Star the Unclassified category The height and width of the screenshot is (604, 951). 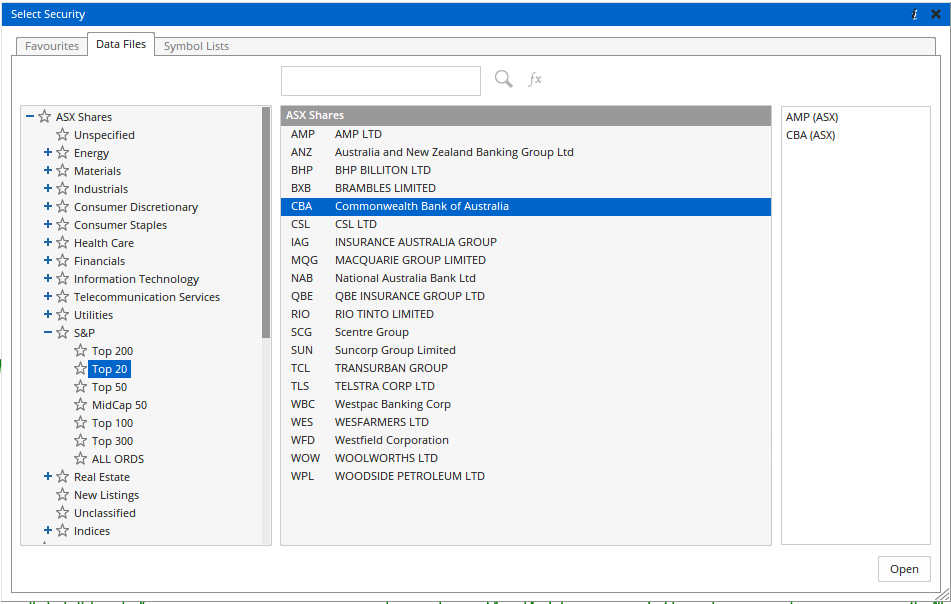62,512
